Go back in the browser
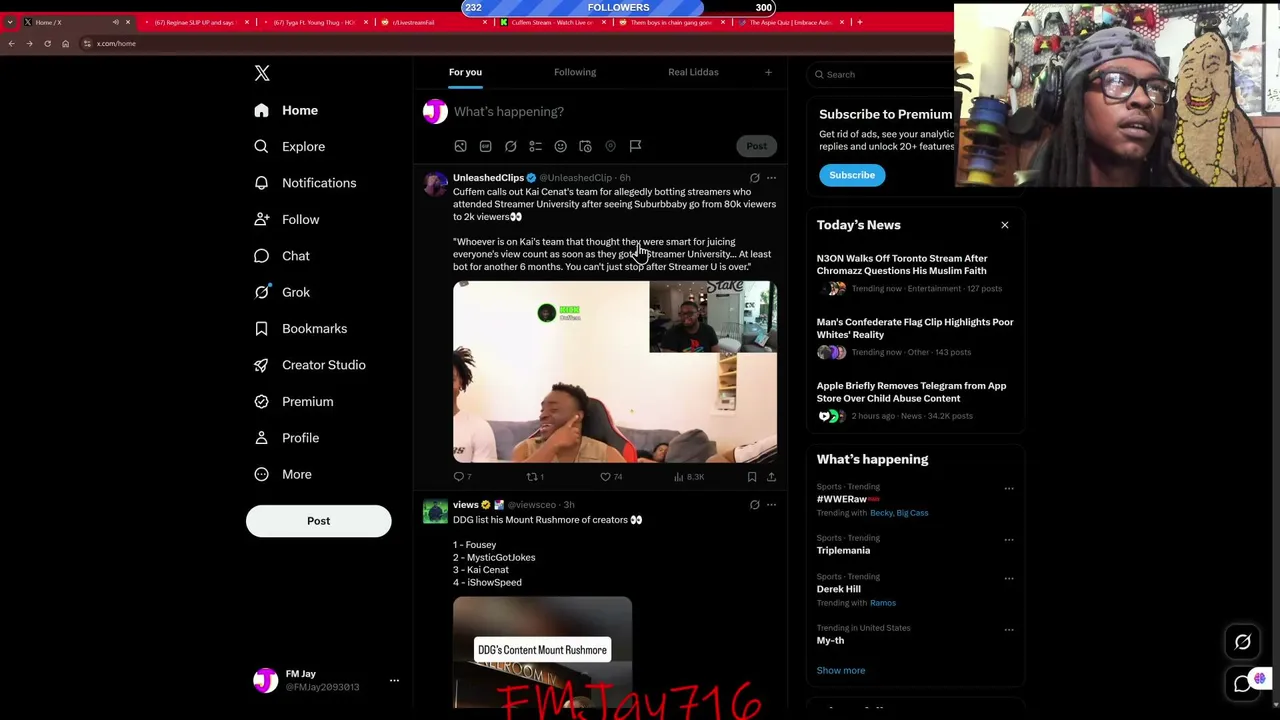Screen dimensions: 1280x720 point(11,43)
